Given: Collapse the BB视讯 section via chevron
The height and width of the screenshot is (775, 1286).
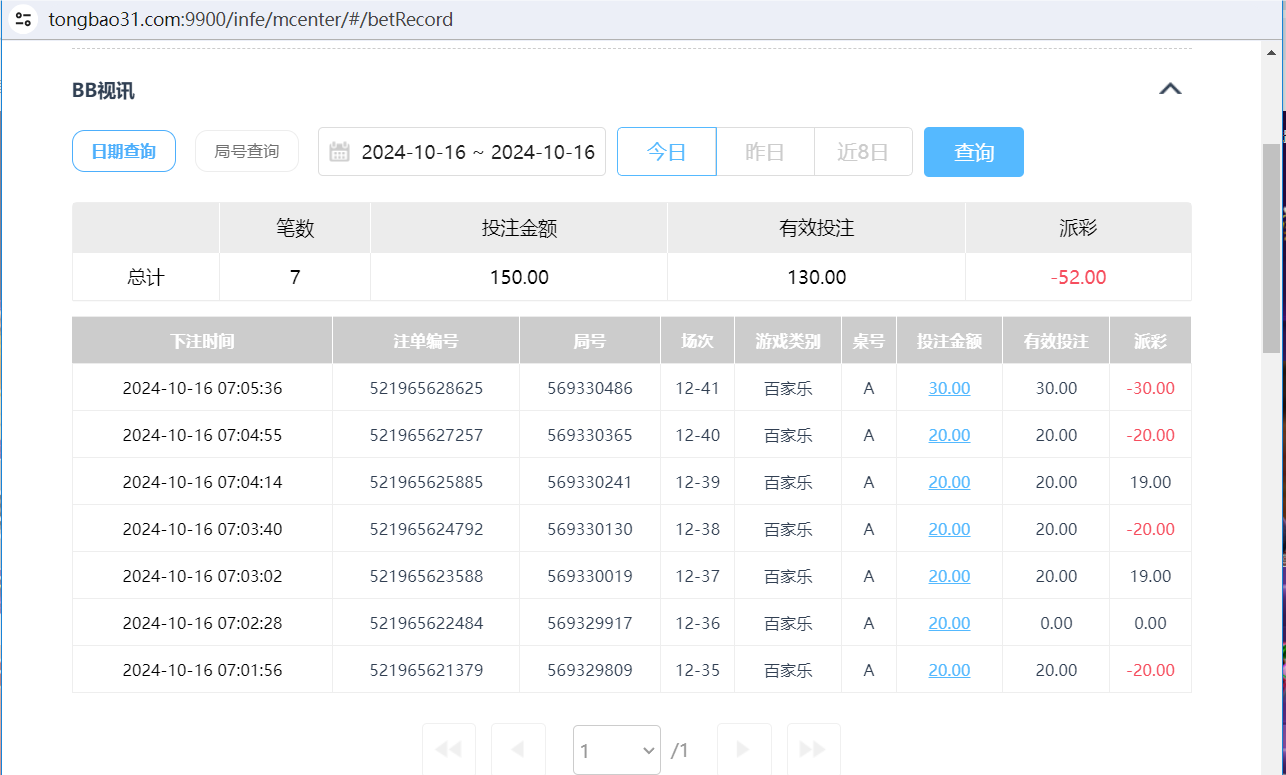Looking at the screenshot, I should [1170, 88].
